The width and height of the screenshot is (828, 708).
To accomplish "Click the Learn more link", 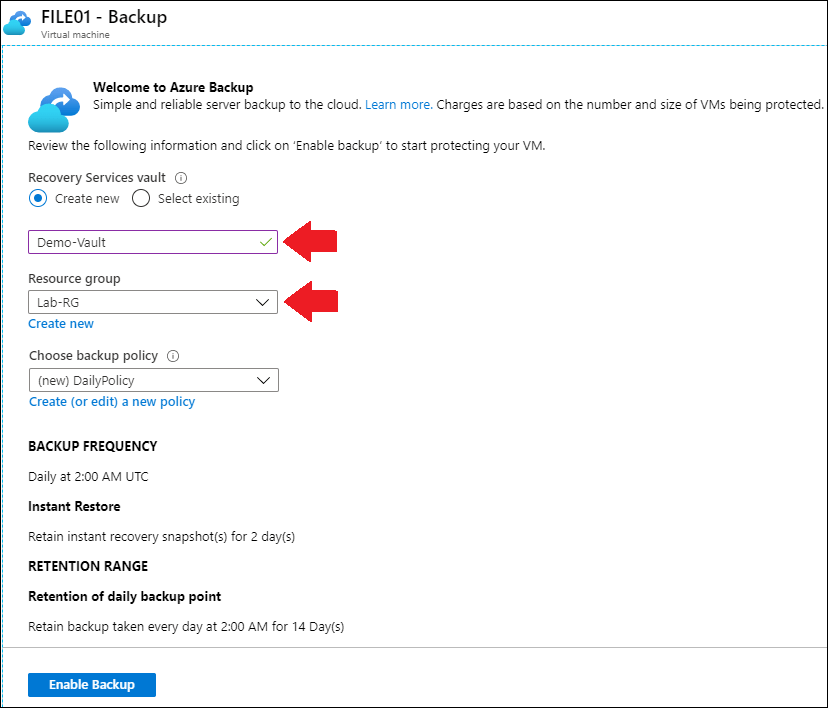I will 399,105.
